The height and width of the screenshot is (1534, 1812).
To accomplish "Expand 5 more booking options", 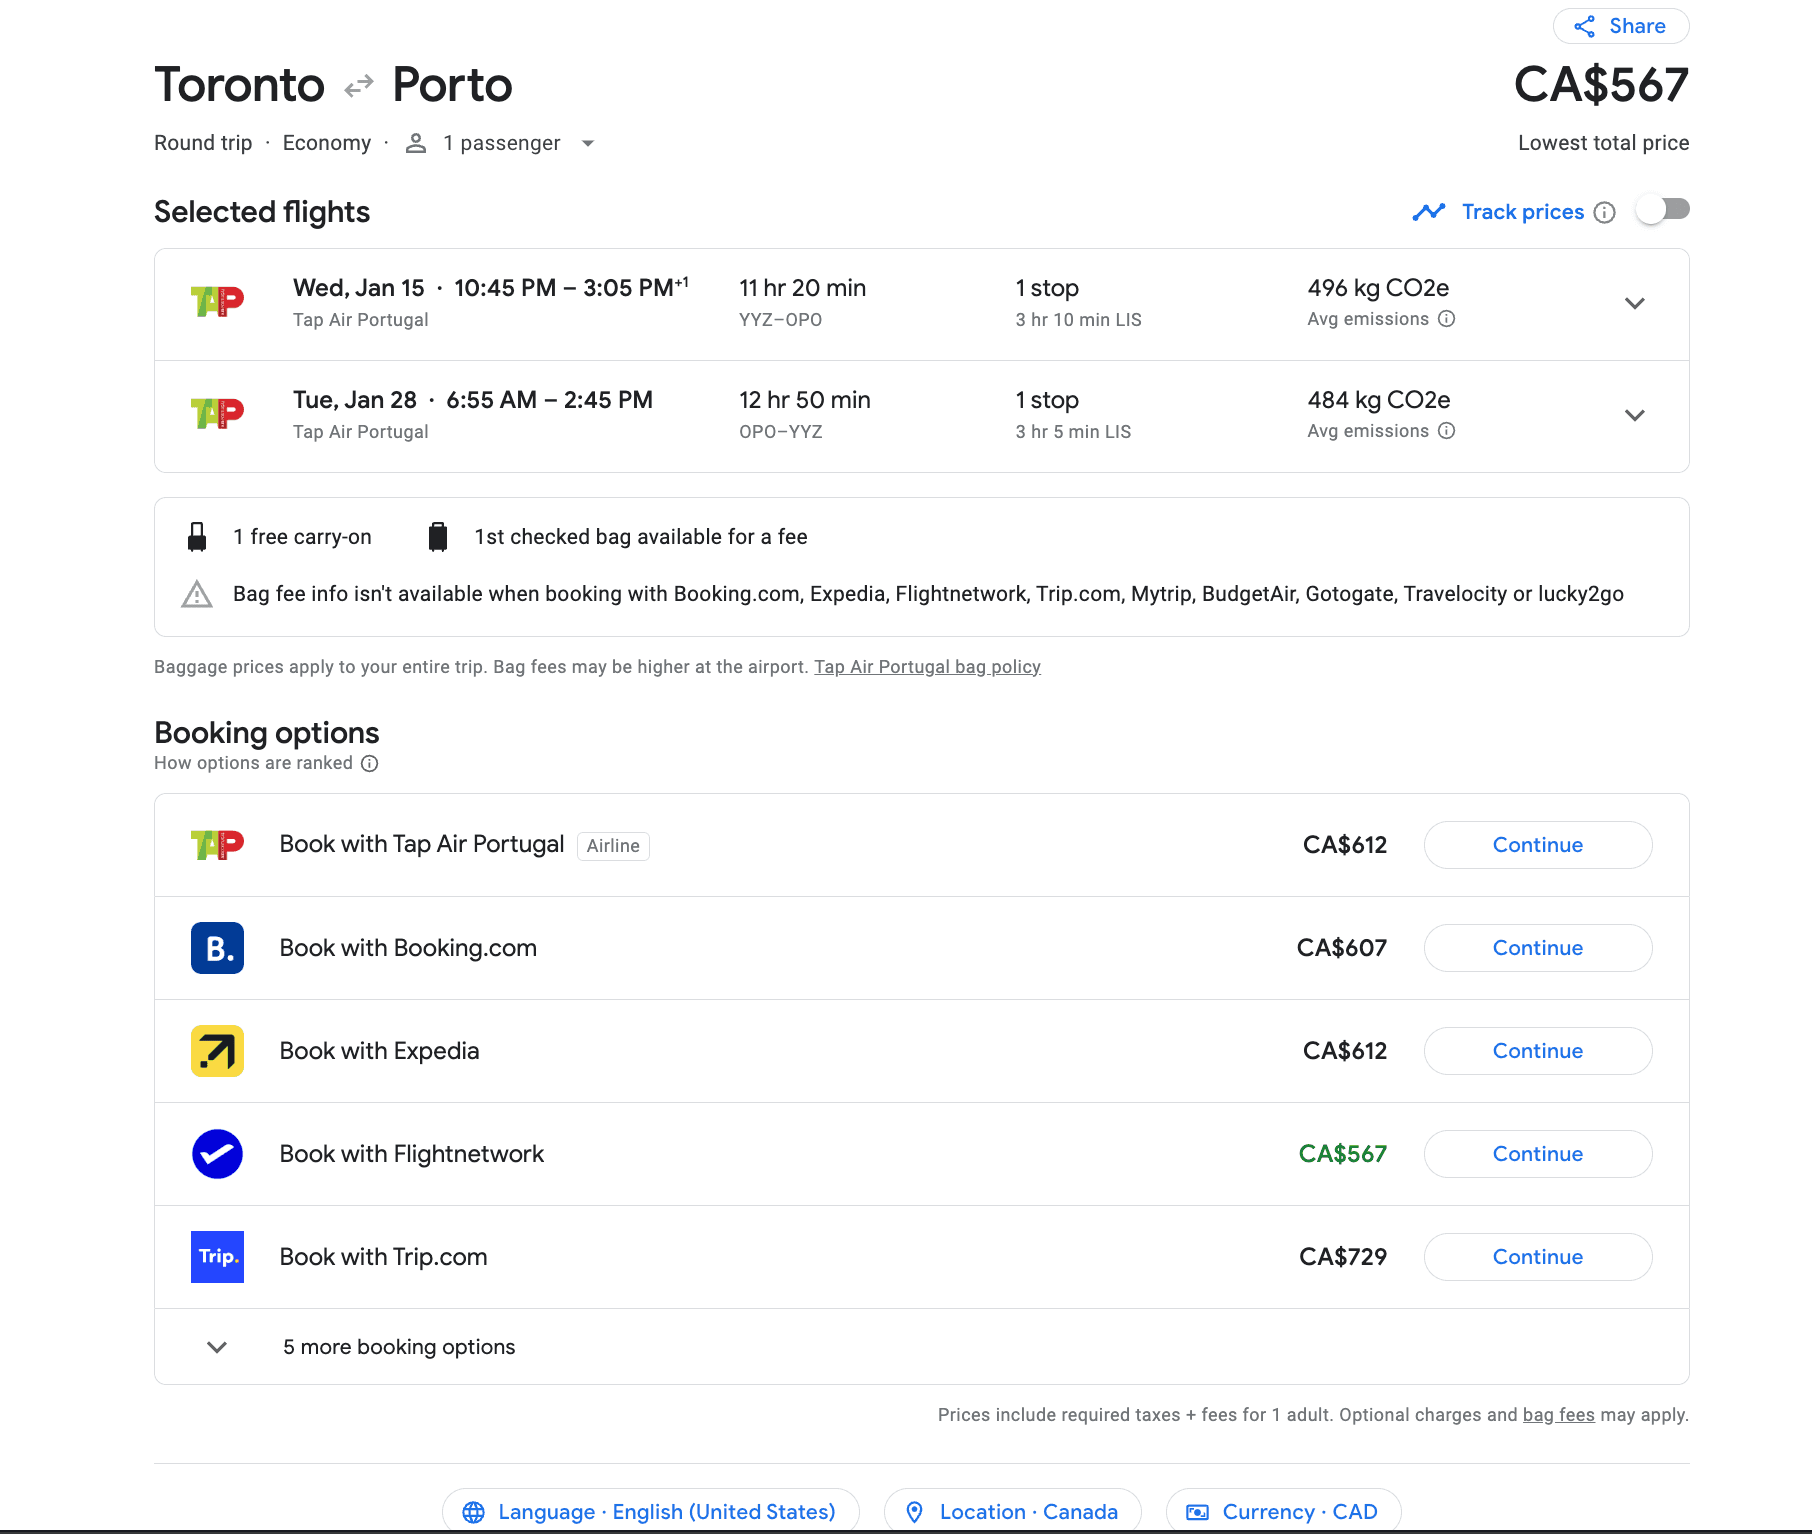I will [921, 1347].
